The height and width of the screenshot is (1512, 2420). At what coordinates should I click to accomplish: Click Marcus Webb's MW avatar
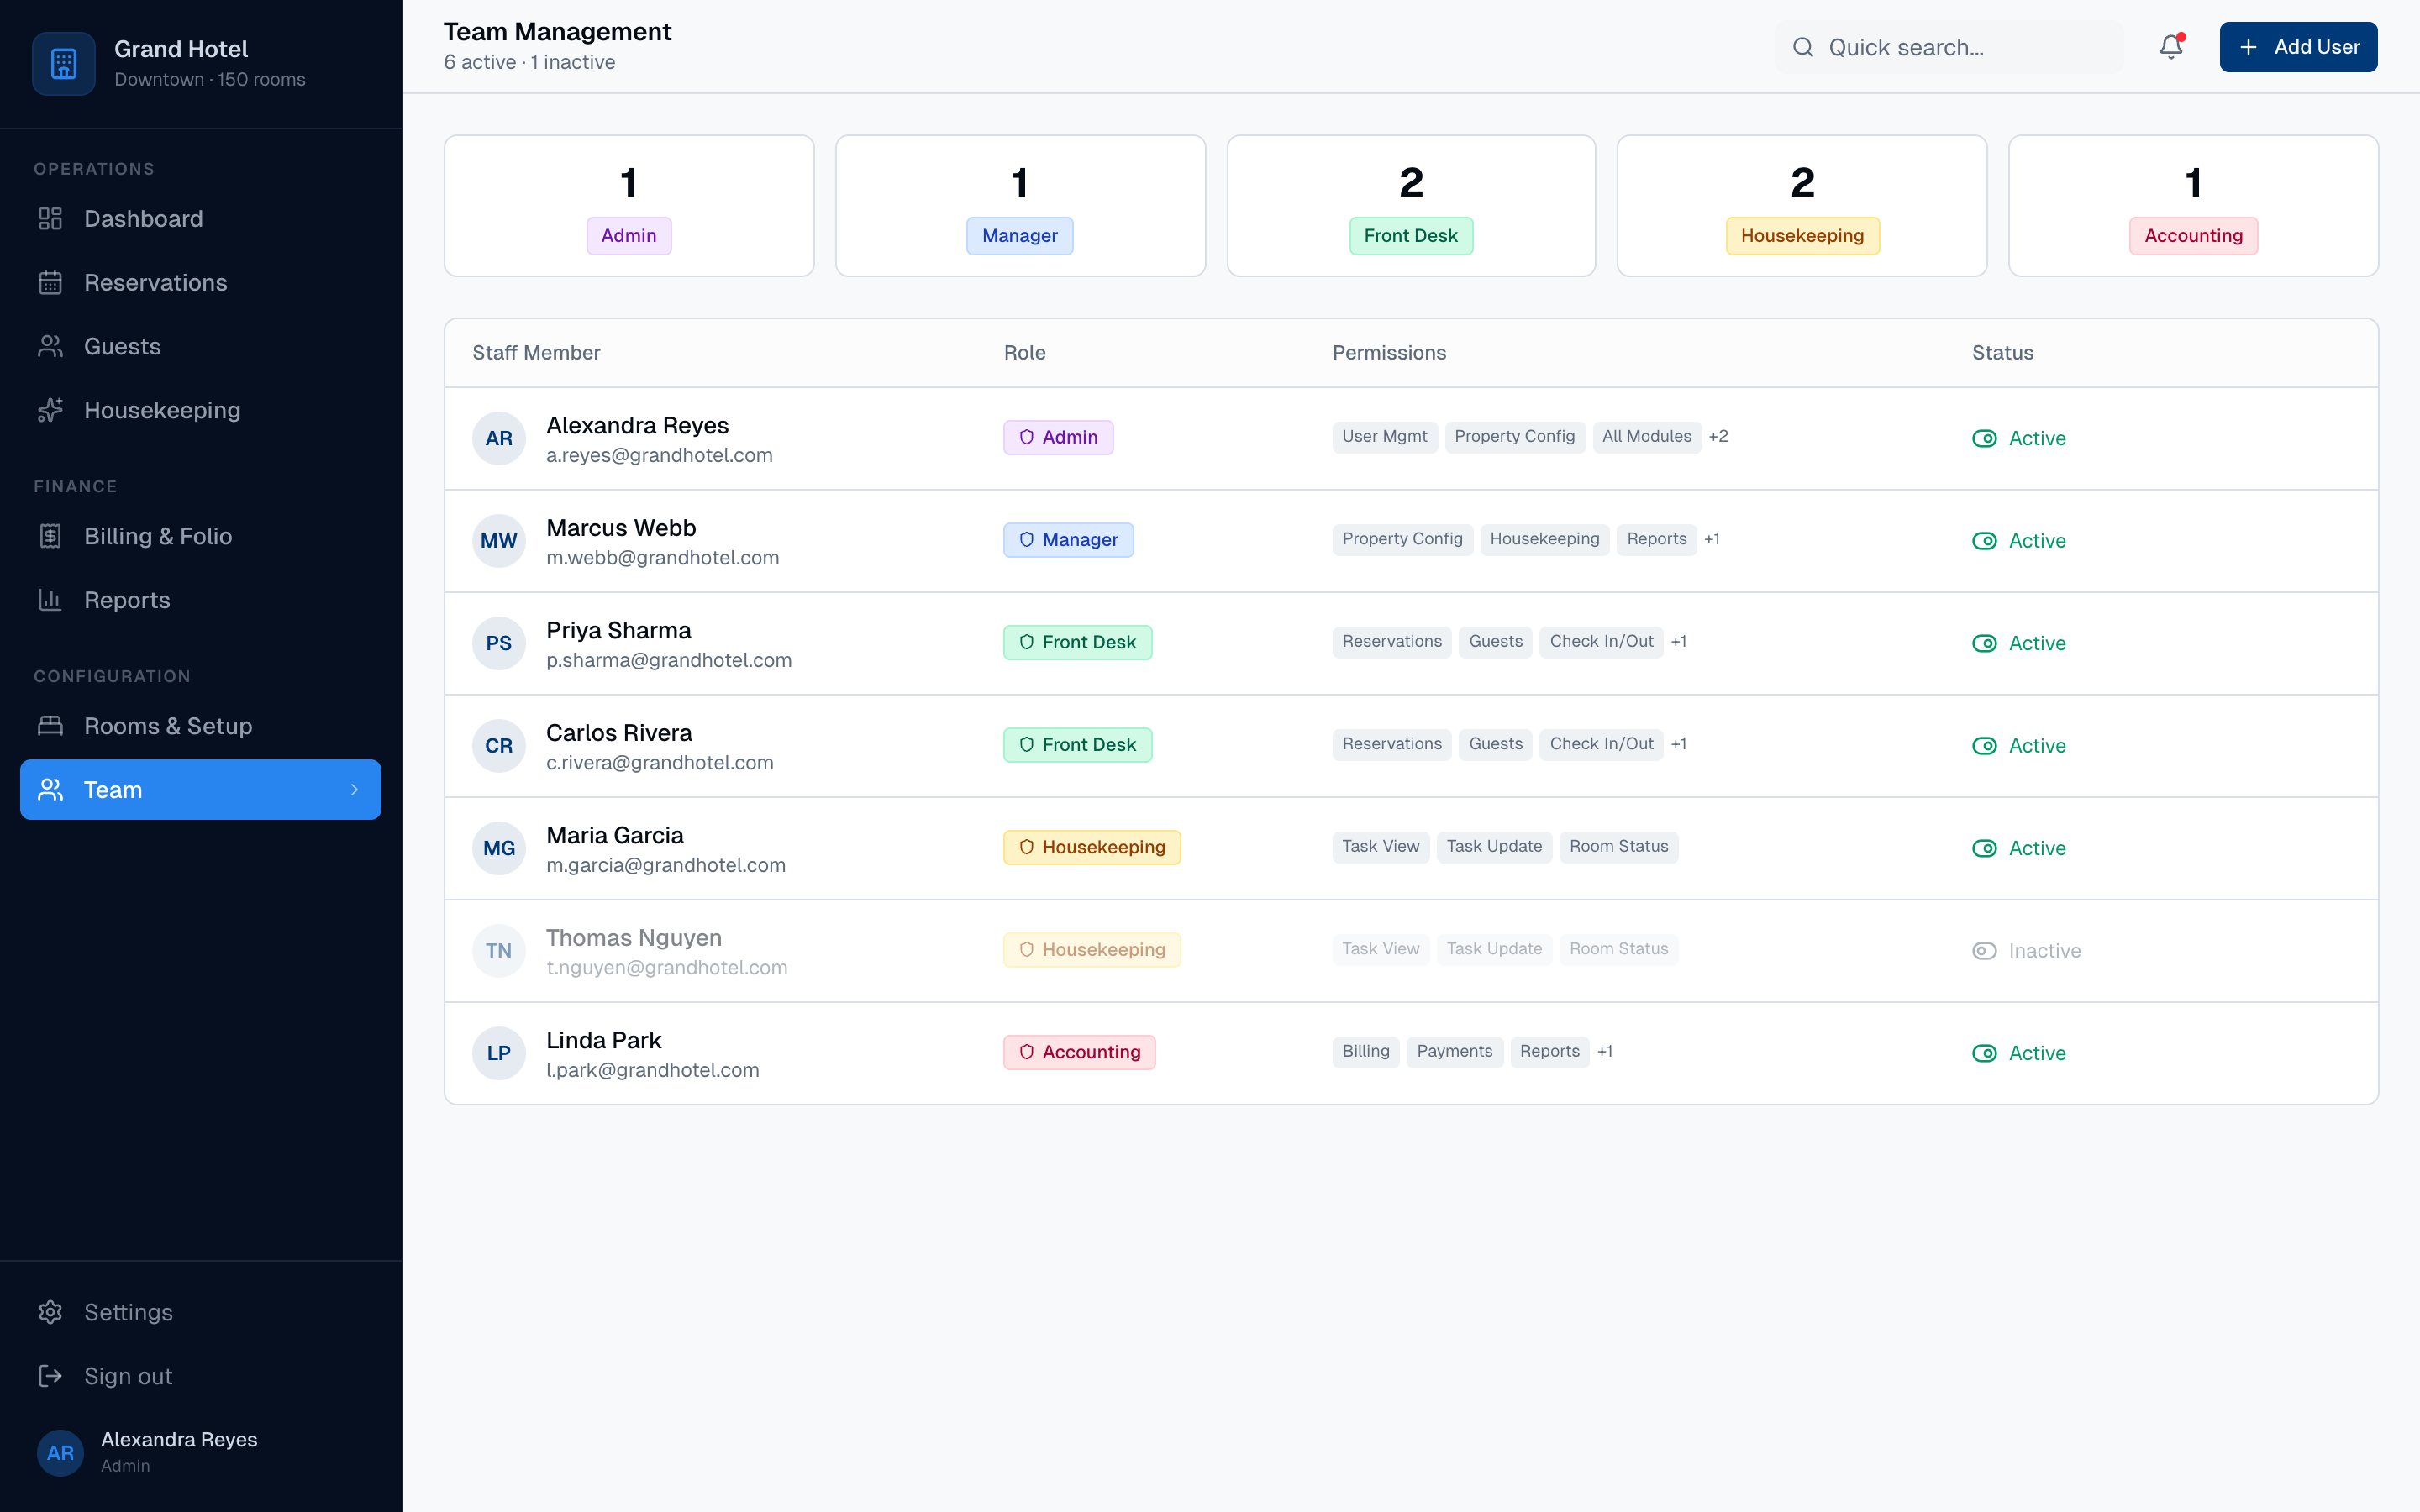click(499, 541)
